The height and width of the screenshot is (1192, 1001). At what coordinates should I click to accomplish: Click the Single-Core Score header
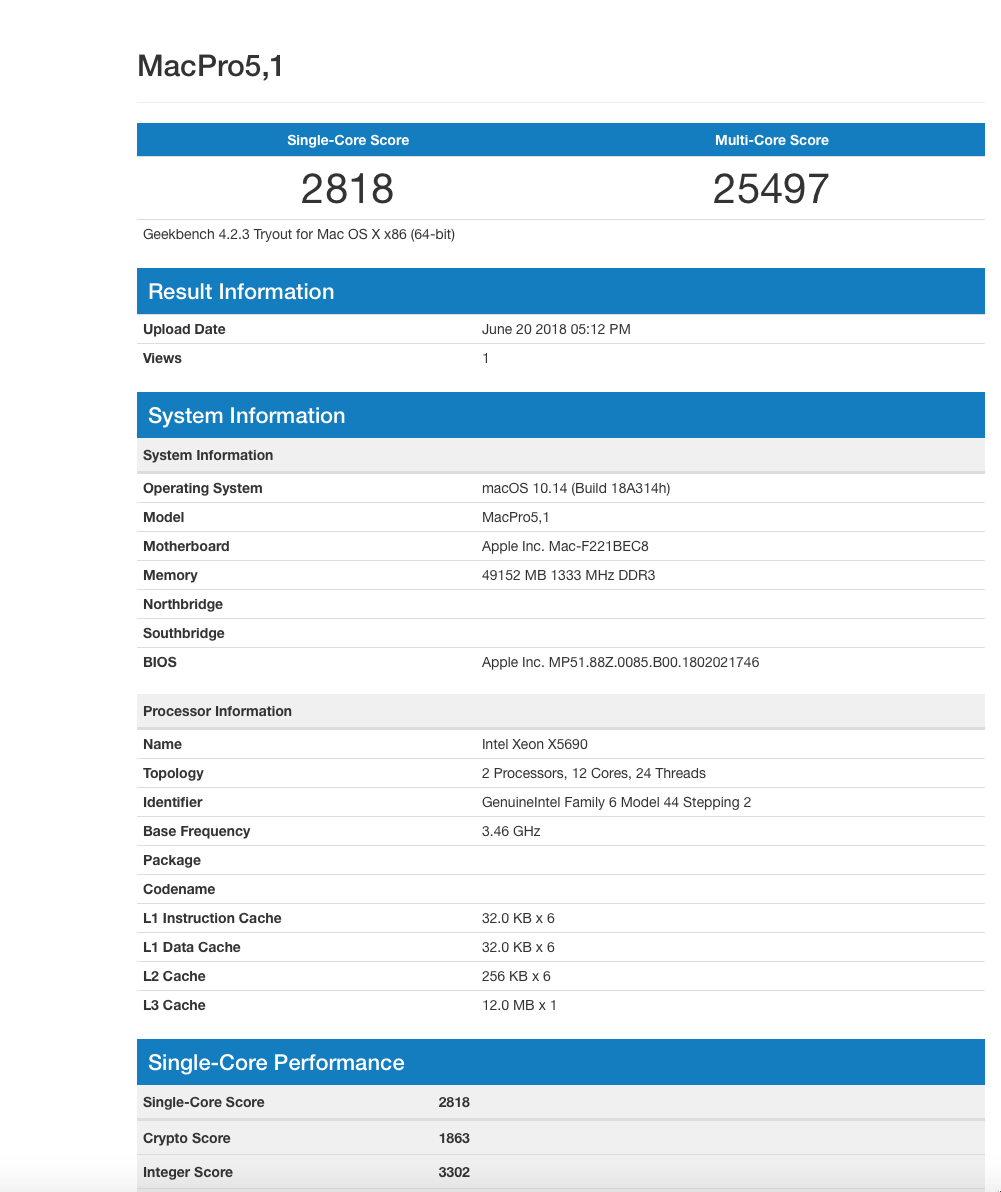coord(348,140)
